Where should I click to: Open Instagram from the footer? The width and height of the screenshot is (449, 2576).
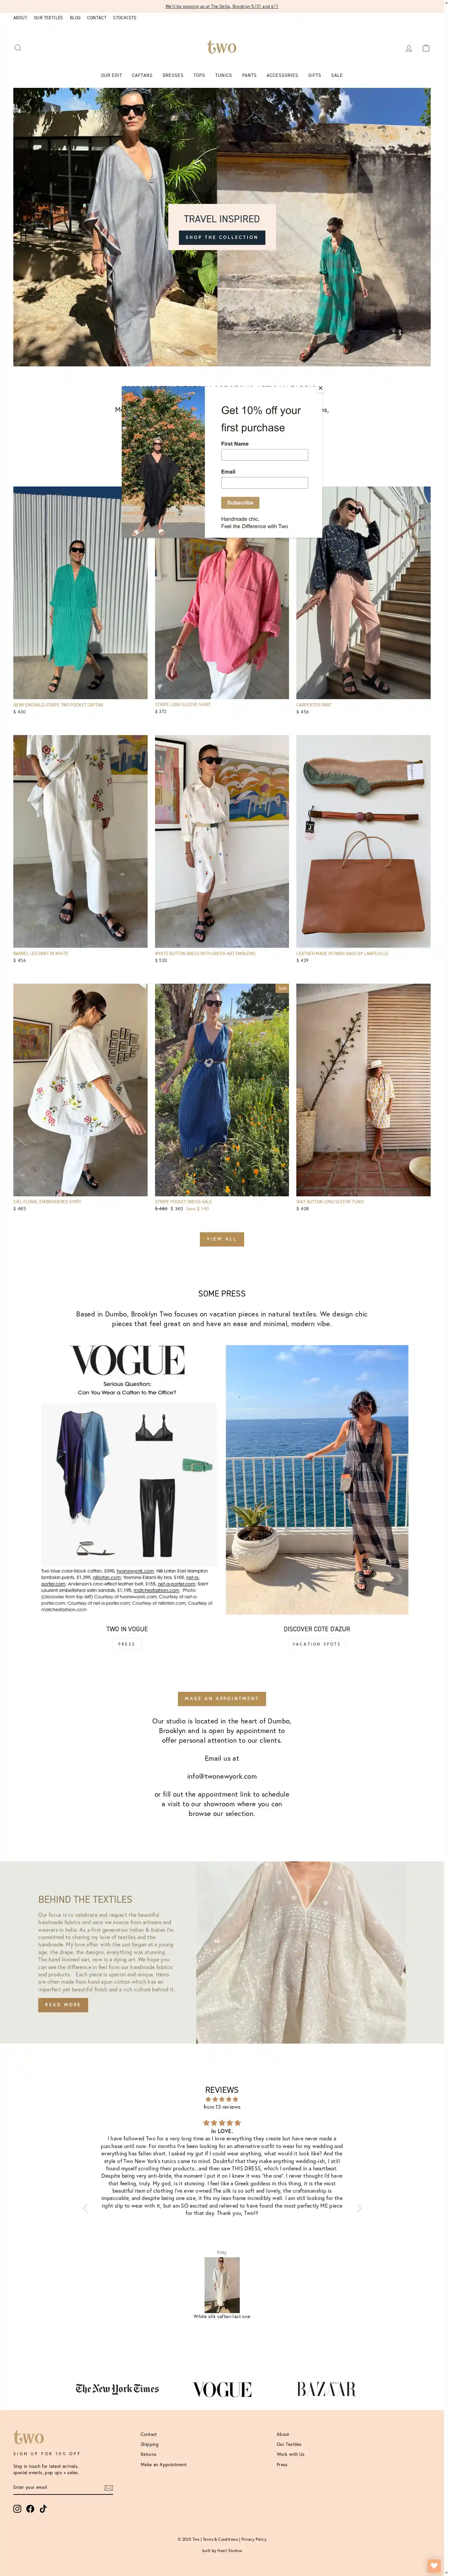click(x=17, y=2508)
